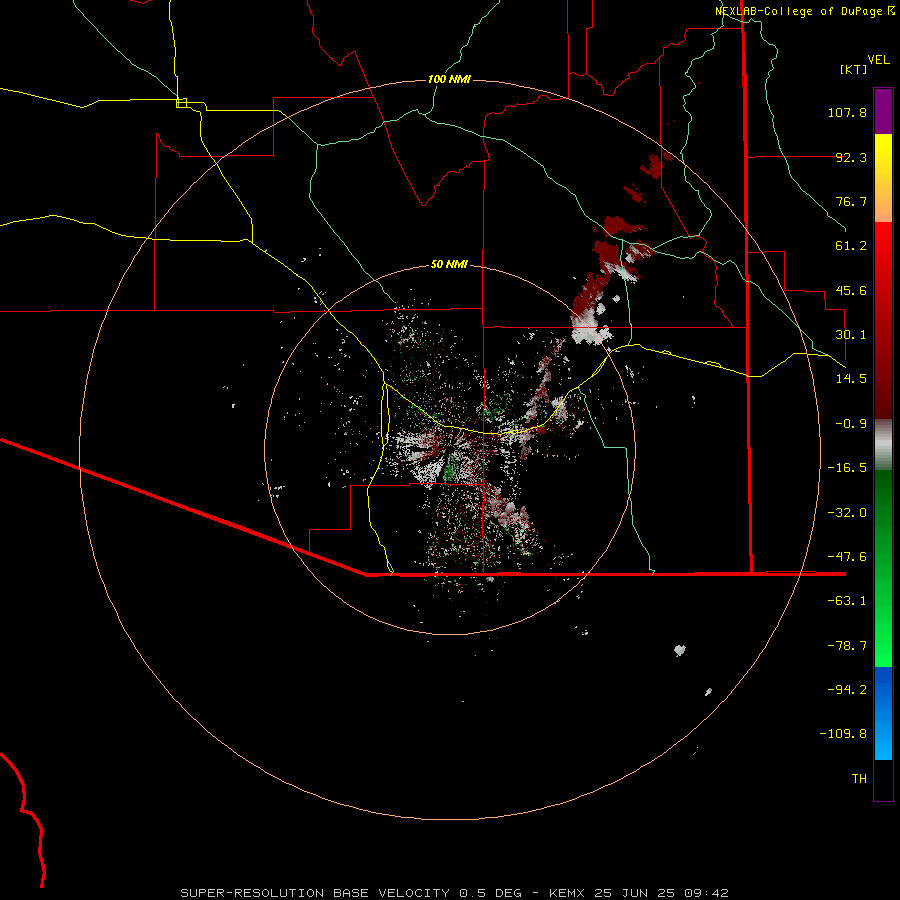The image size is (900, 900).
Task: Click the 92.3 velocity scale value
Action: 851,157
